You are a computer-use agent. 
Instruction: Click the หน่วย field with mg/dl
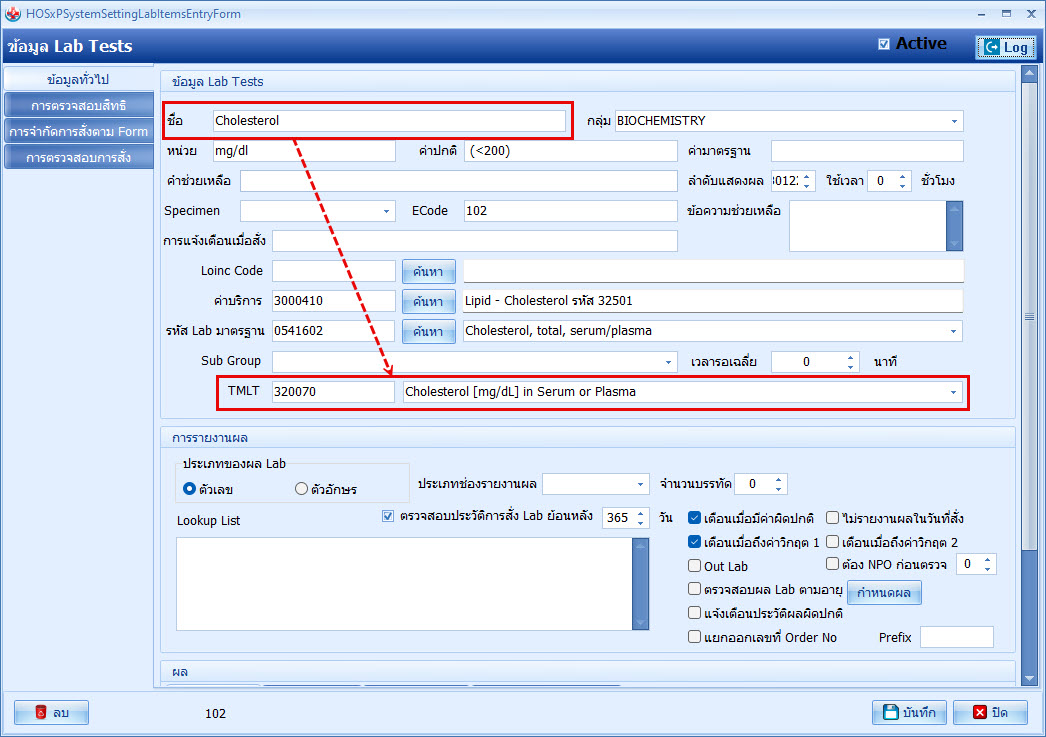304,151
